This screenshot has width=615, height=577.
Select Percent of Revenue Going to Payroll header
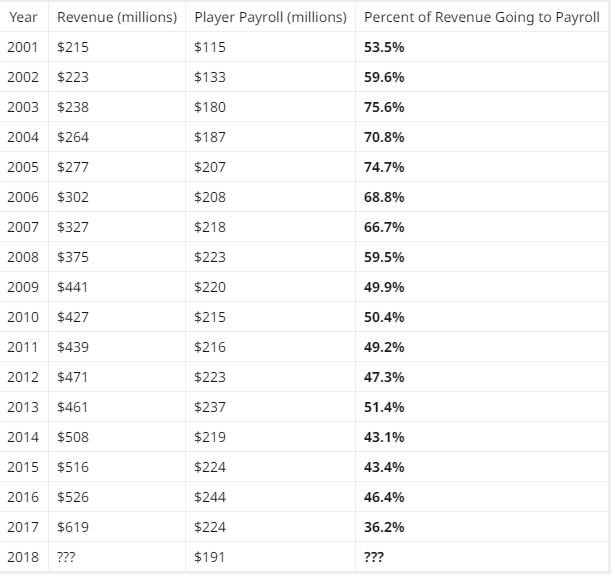(481, 18)
